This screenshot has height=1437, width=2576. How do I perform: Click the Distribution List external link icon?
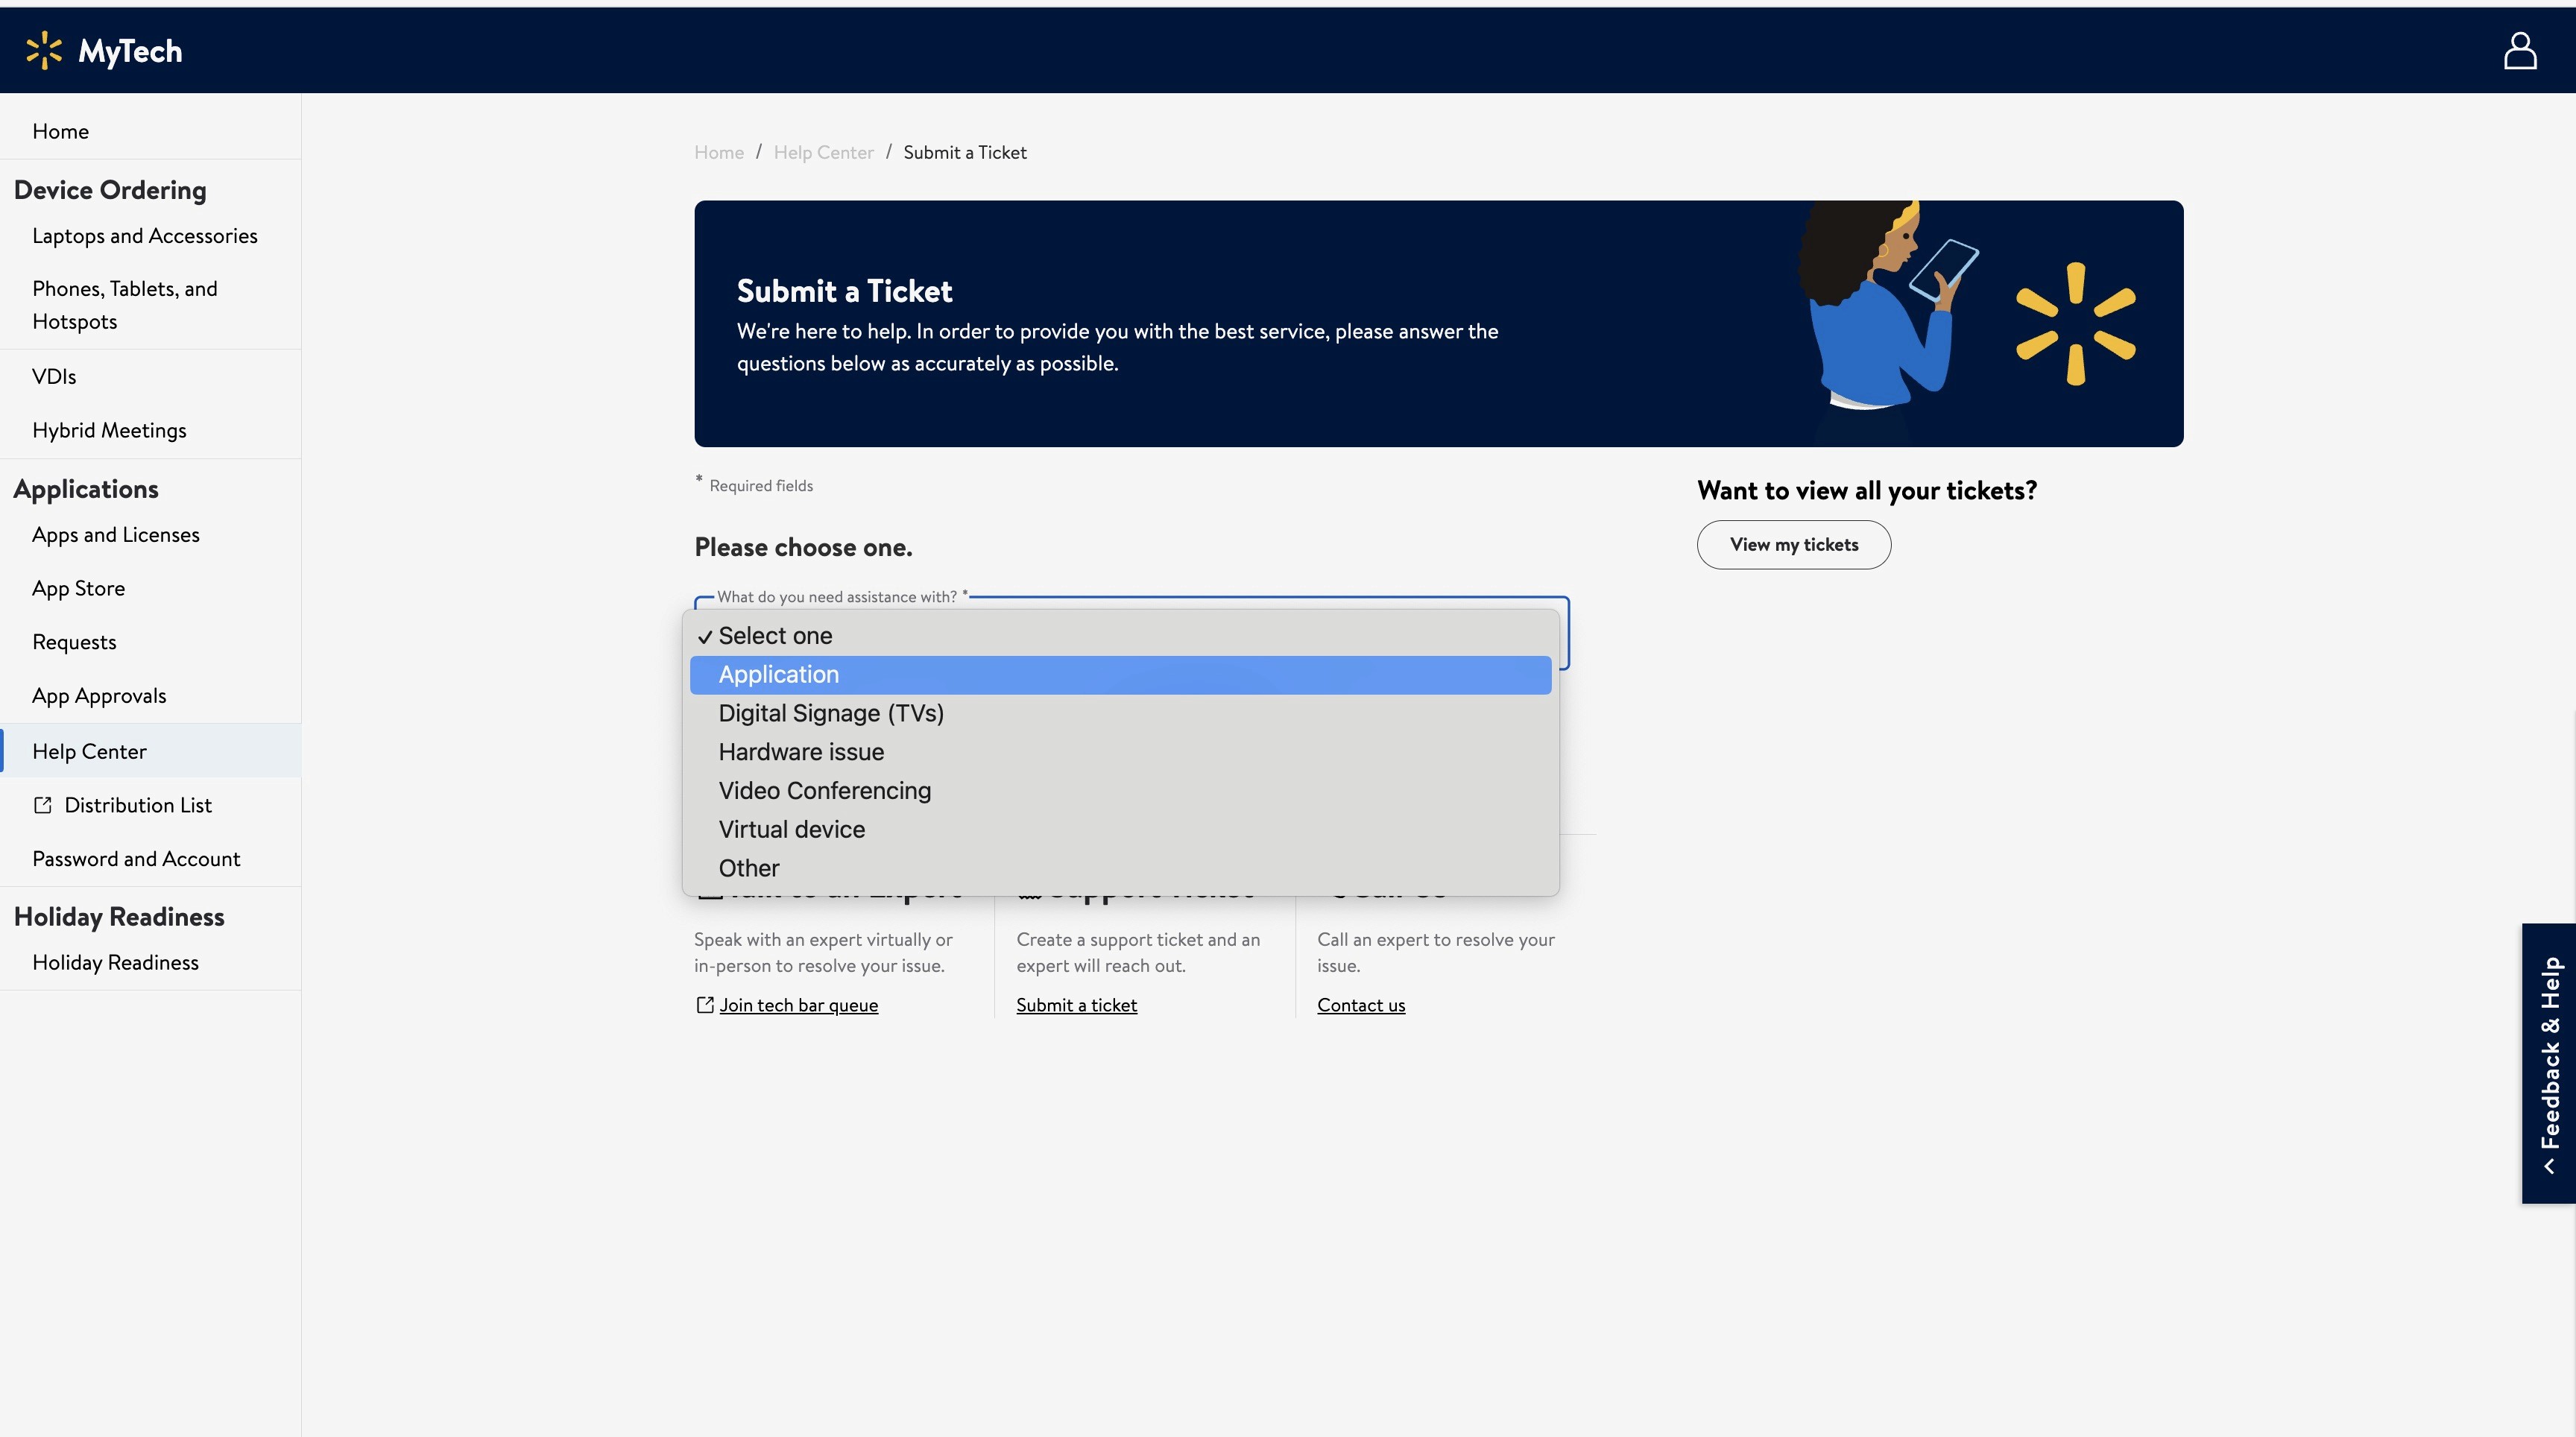click(42, 805)
